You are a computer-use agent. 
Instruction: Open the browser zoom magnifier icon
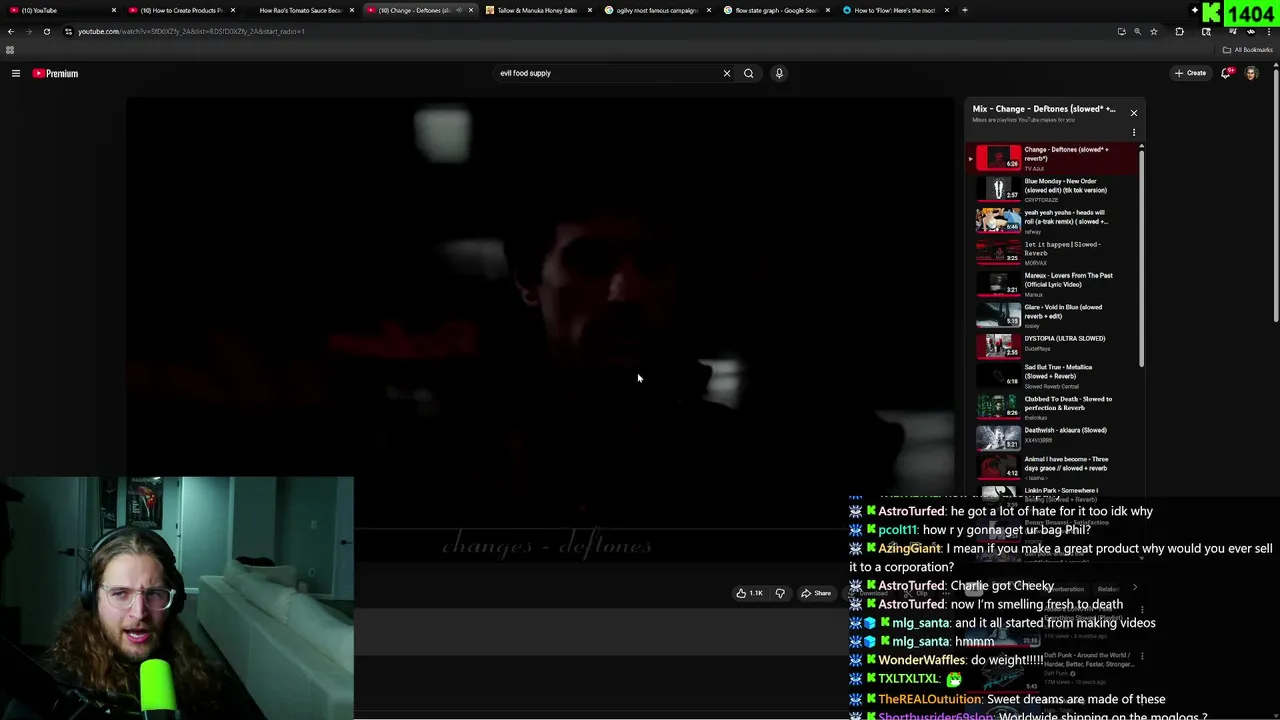click(x=1137, y=31)
